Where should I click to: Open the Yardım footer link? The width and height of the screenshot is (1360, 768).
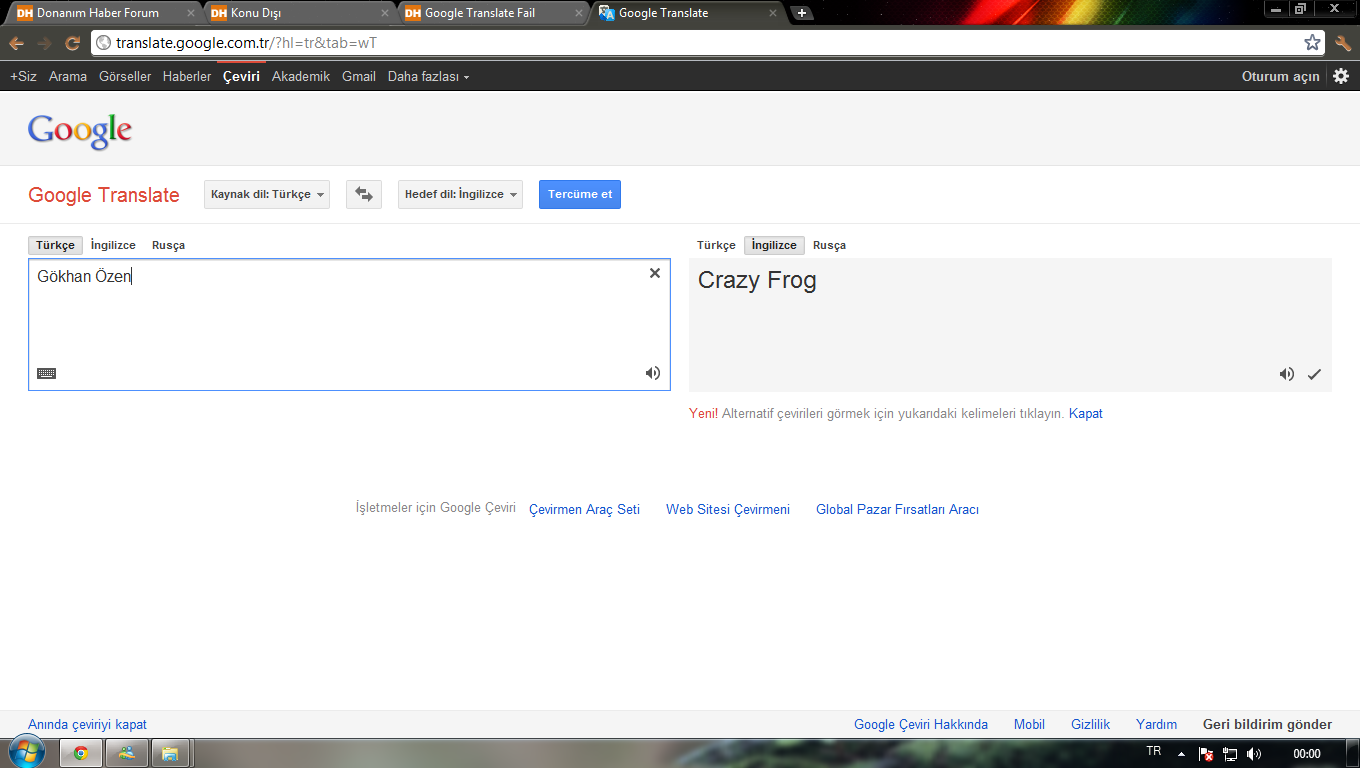[1156, 724]
